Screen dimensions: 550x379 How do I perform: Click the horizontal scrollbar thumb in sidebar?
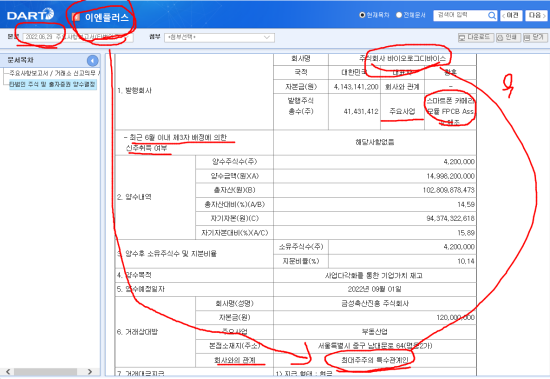coord(45,372)
